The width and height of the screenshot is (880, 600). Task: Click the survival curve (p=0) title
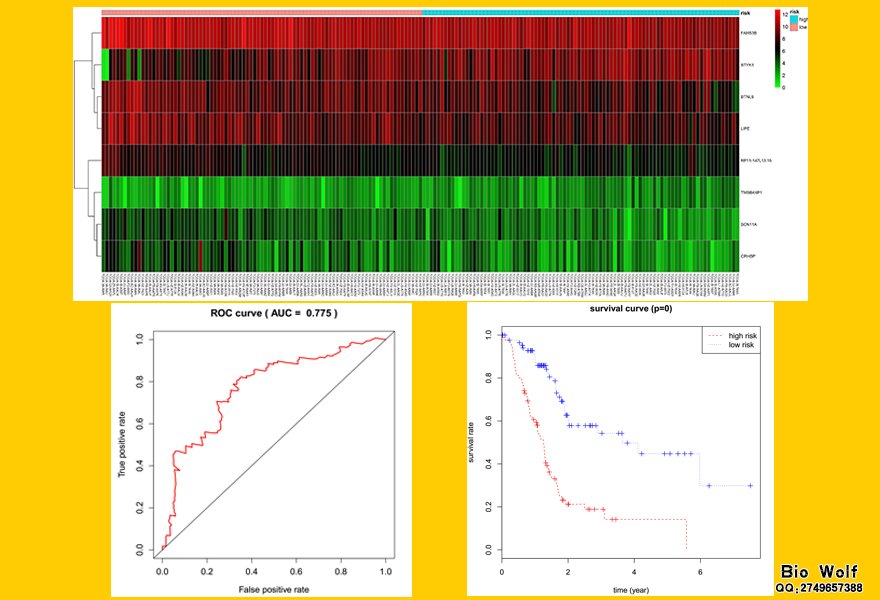(x=631, y=309)
